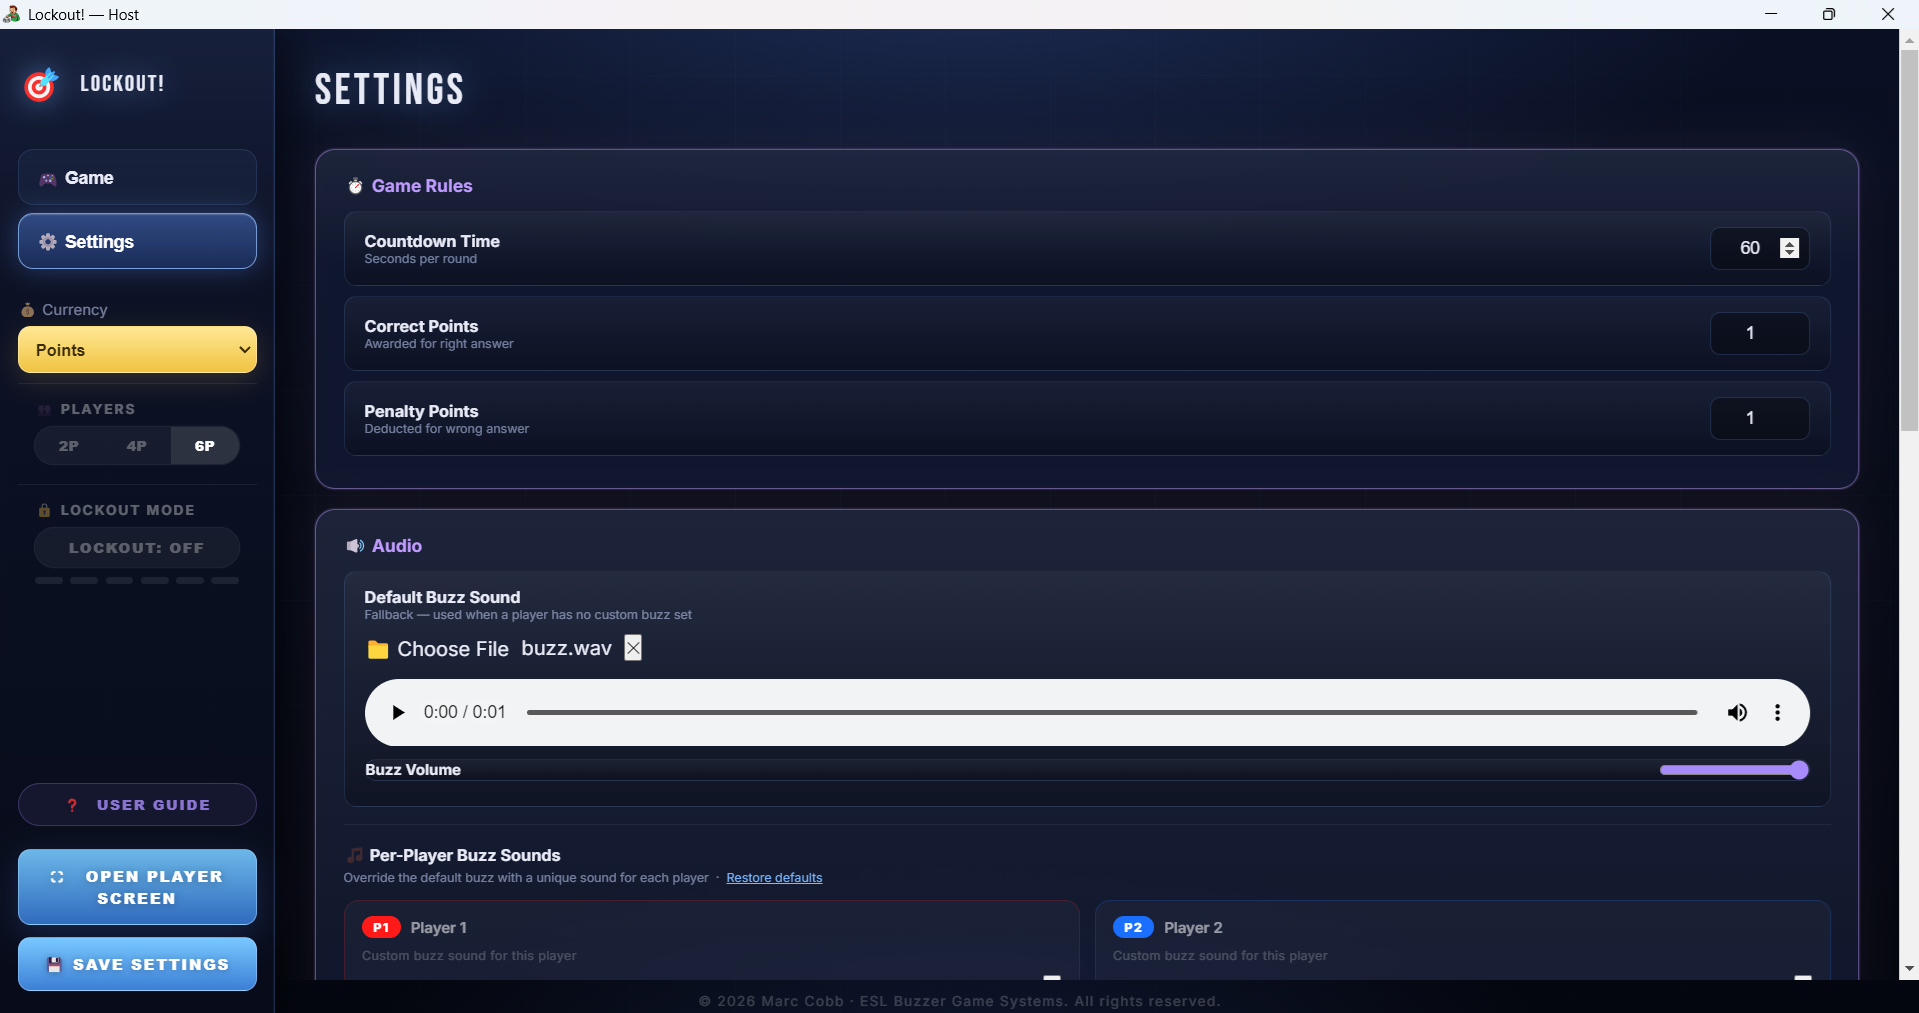Click the Game Rules section heading
The height and width of the screenshot is (1013, 1919).
pyautogui.click(x=422, y=186)
